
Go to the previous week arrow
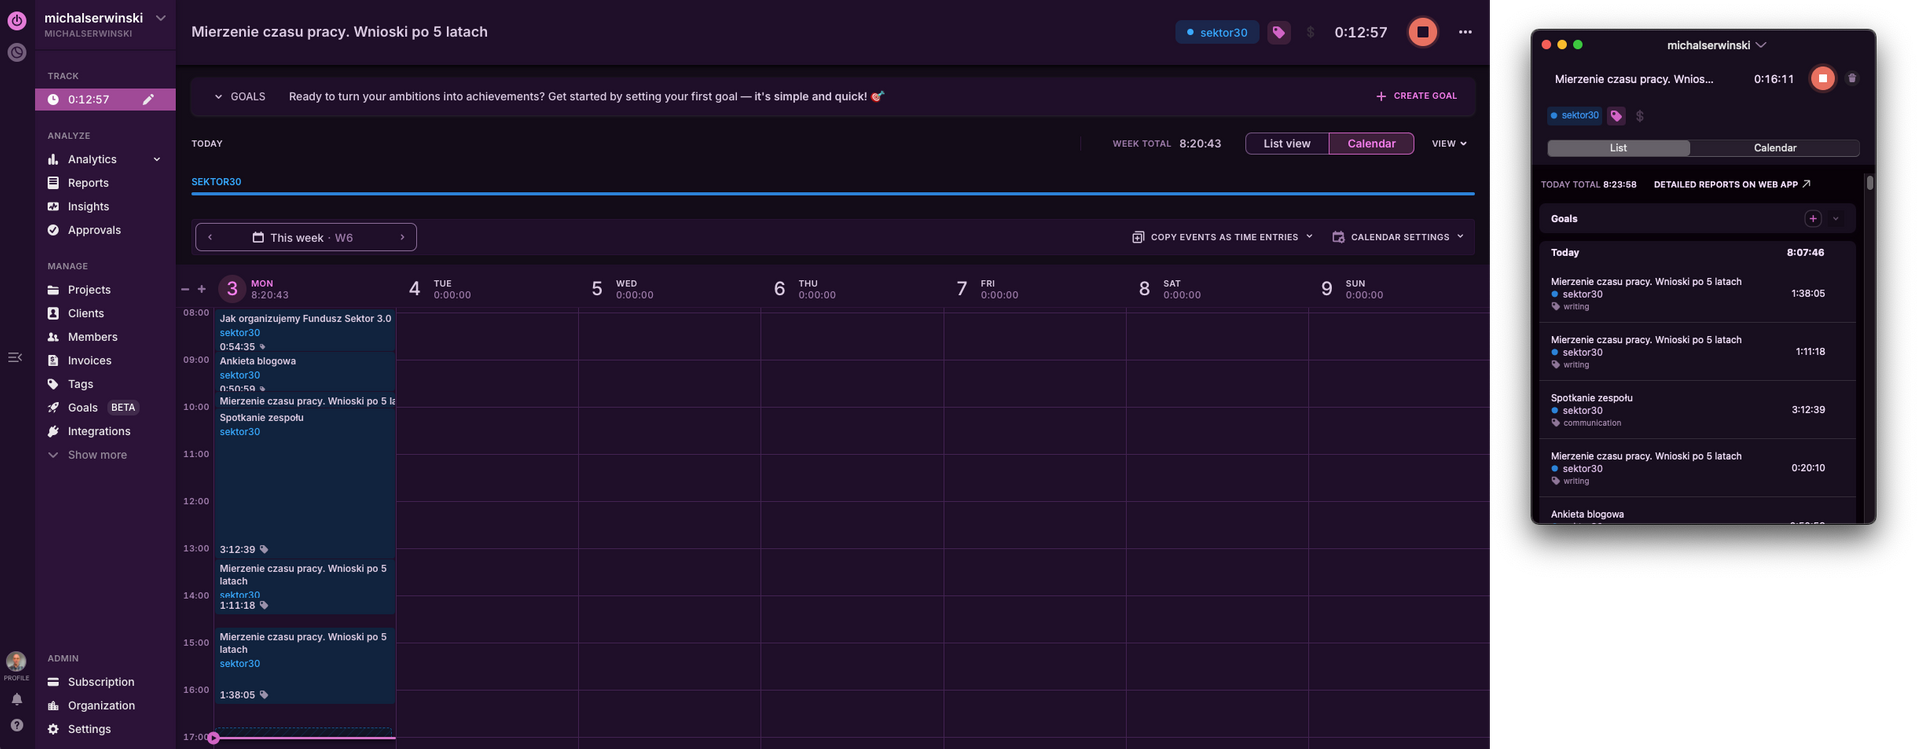(210, 237)
